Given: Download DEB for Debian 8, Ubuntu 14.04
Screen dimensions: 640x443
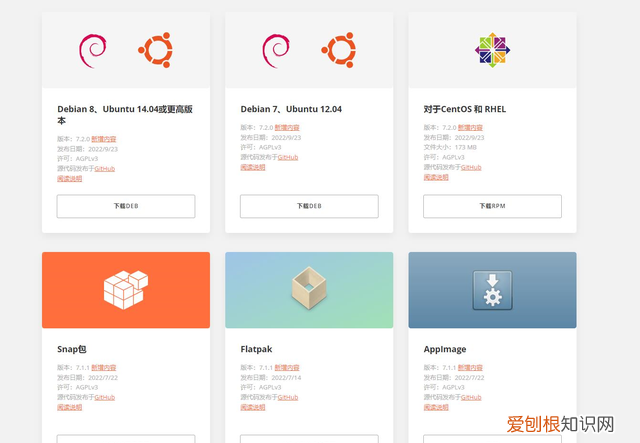Looking at the screenshot, I should coord(126,206).
